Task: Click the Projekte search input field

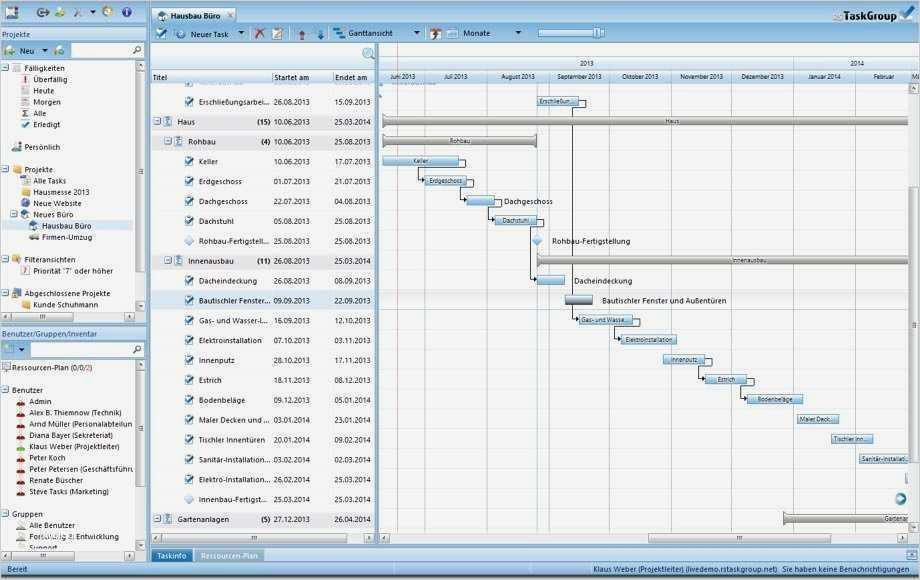Action: (x=101, y=50)
